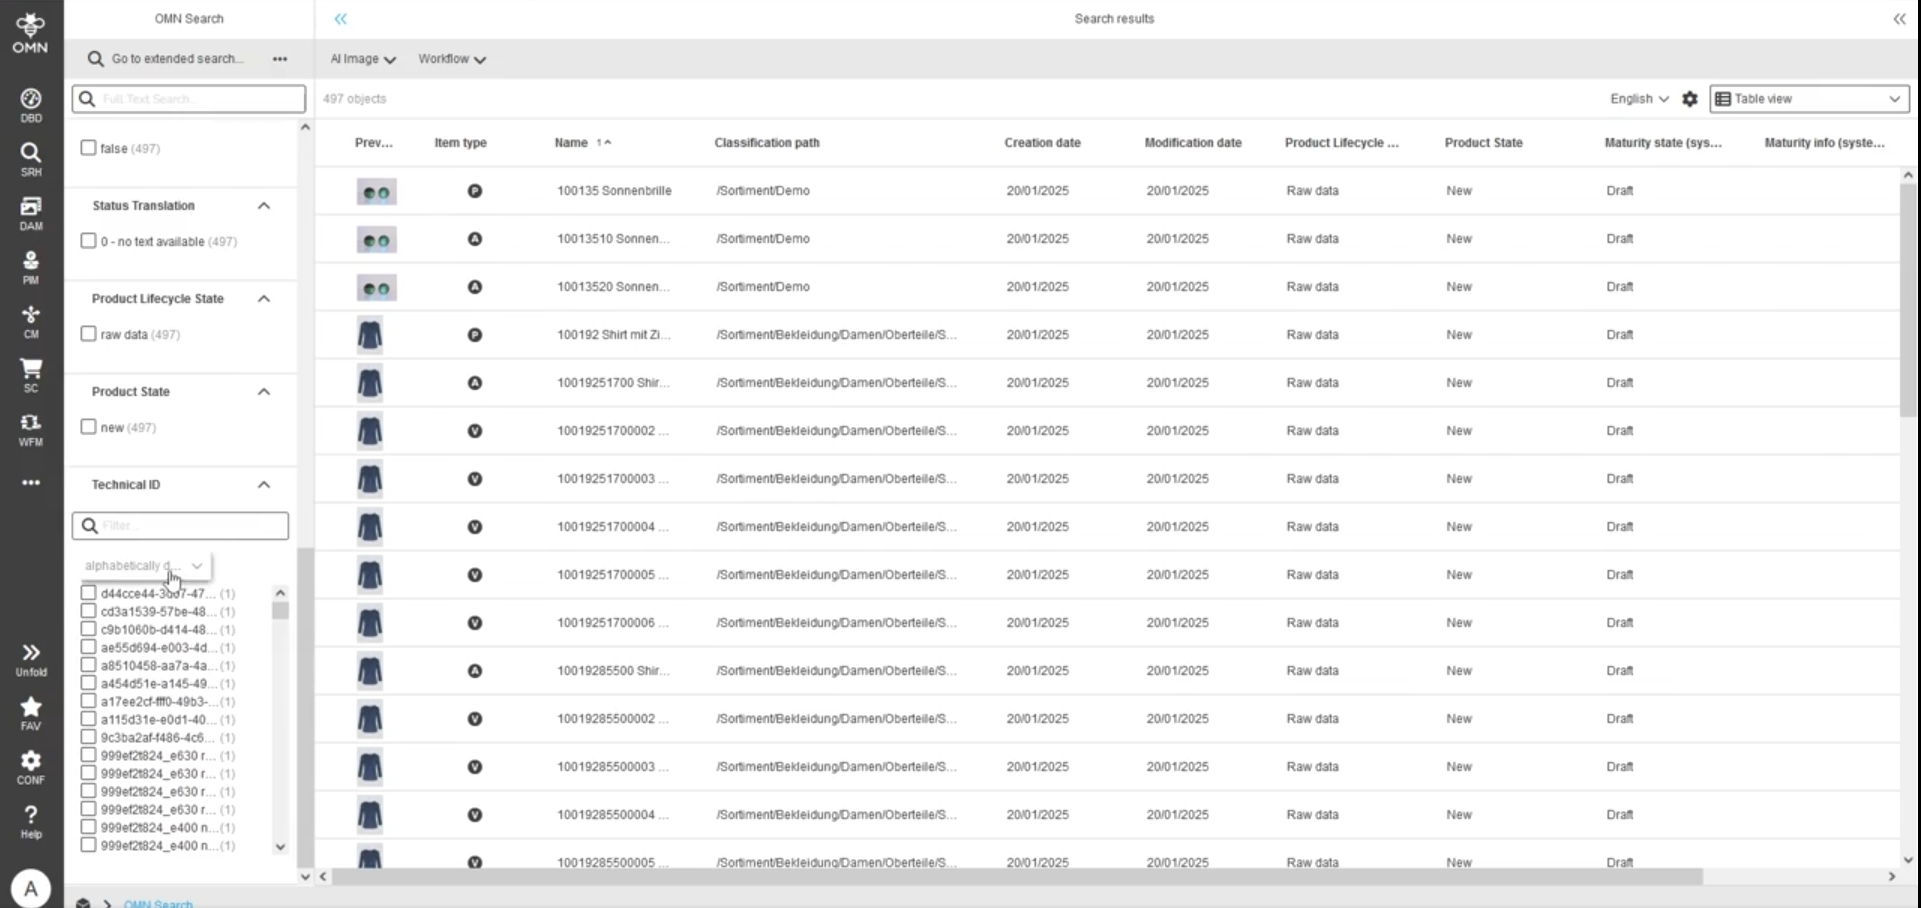1921x908 pixels.
Task: Open the 100135 Sonnenbrille item name
Action: [614, 191]
